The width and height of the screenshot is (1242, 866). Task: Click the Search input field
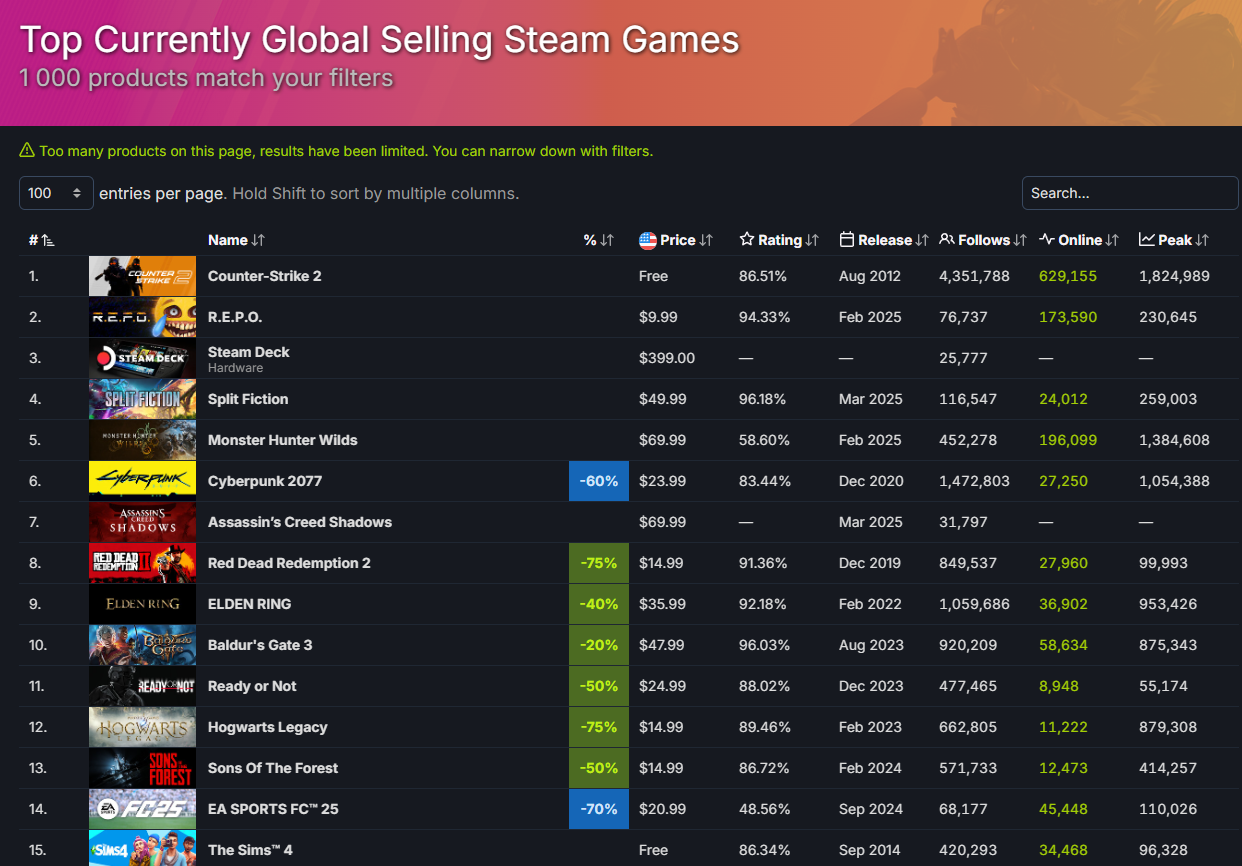coord(1129,193)
